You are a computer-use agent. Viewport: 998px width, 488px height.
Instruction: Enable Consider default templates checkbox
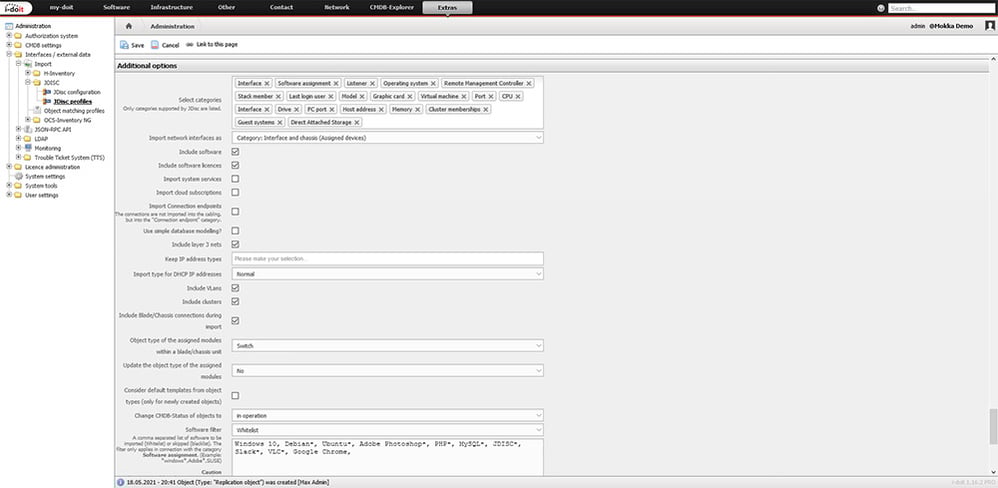pos(235,395)
